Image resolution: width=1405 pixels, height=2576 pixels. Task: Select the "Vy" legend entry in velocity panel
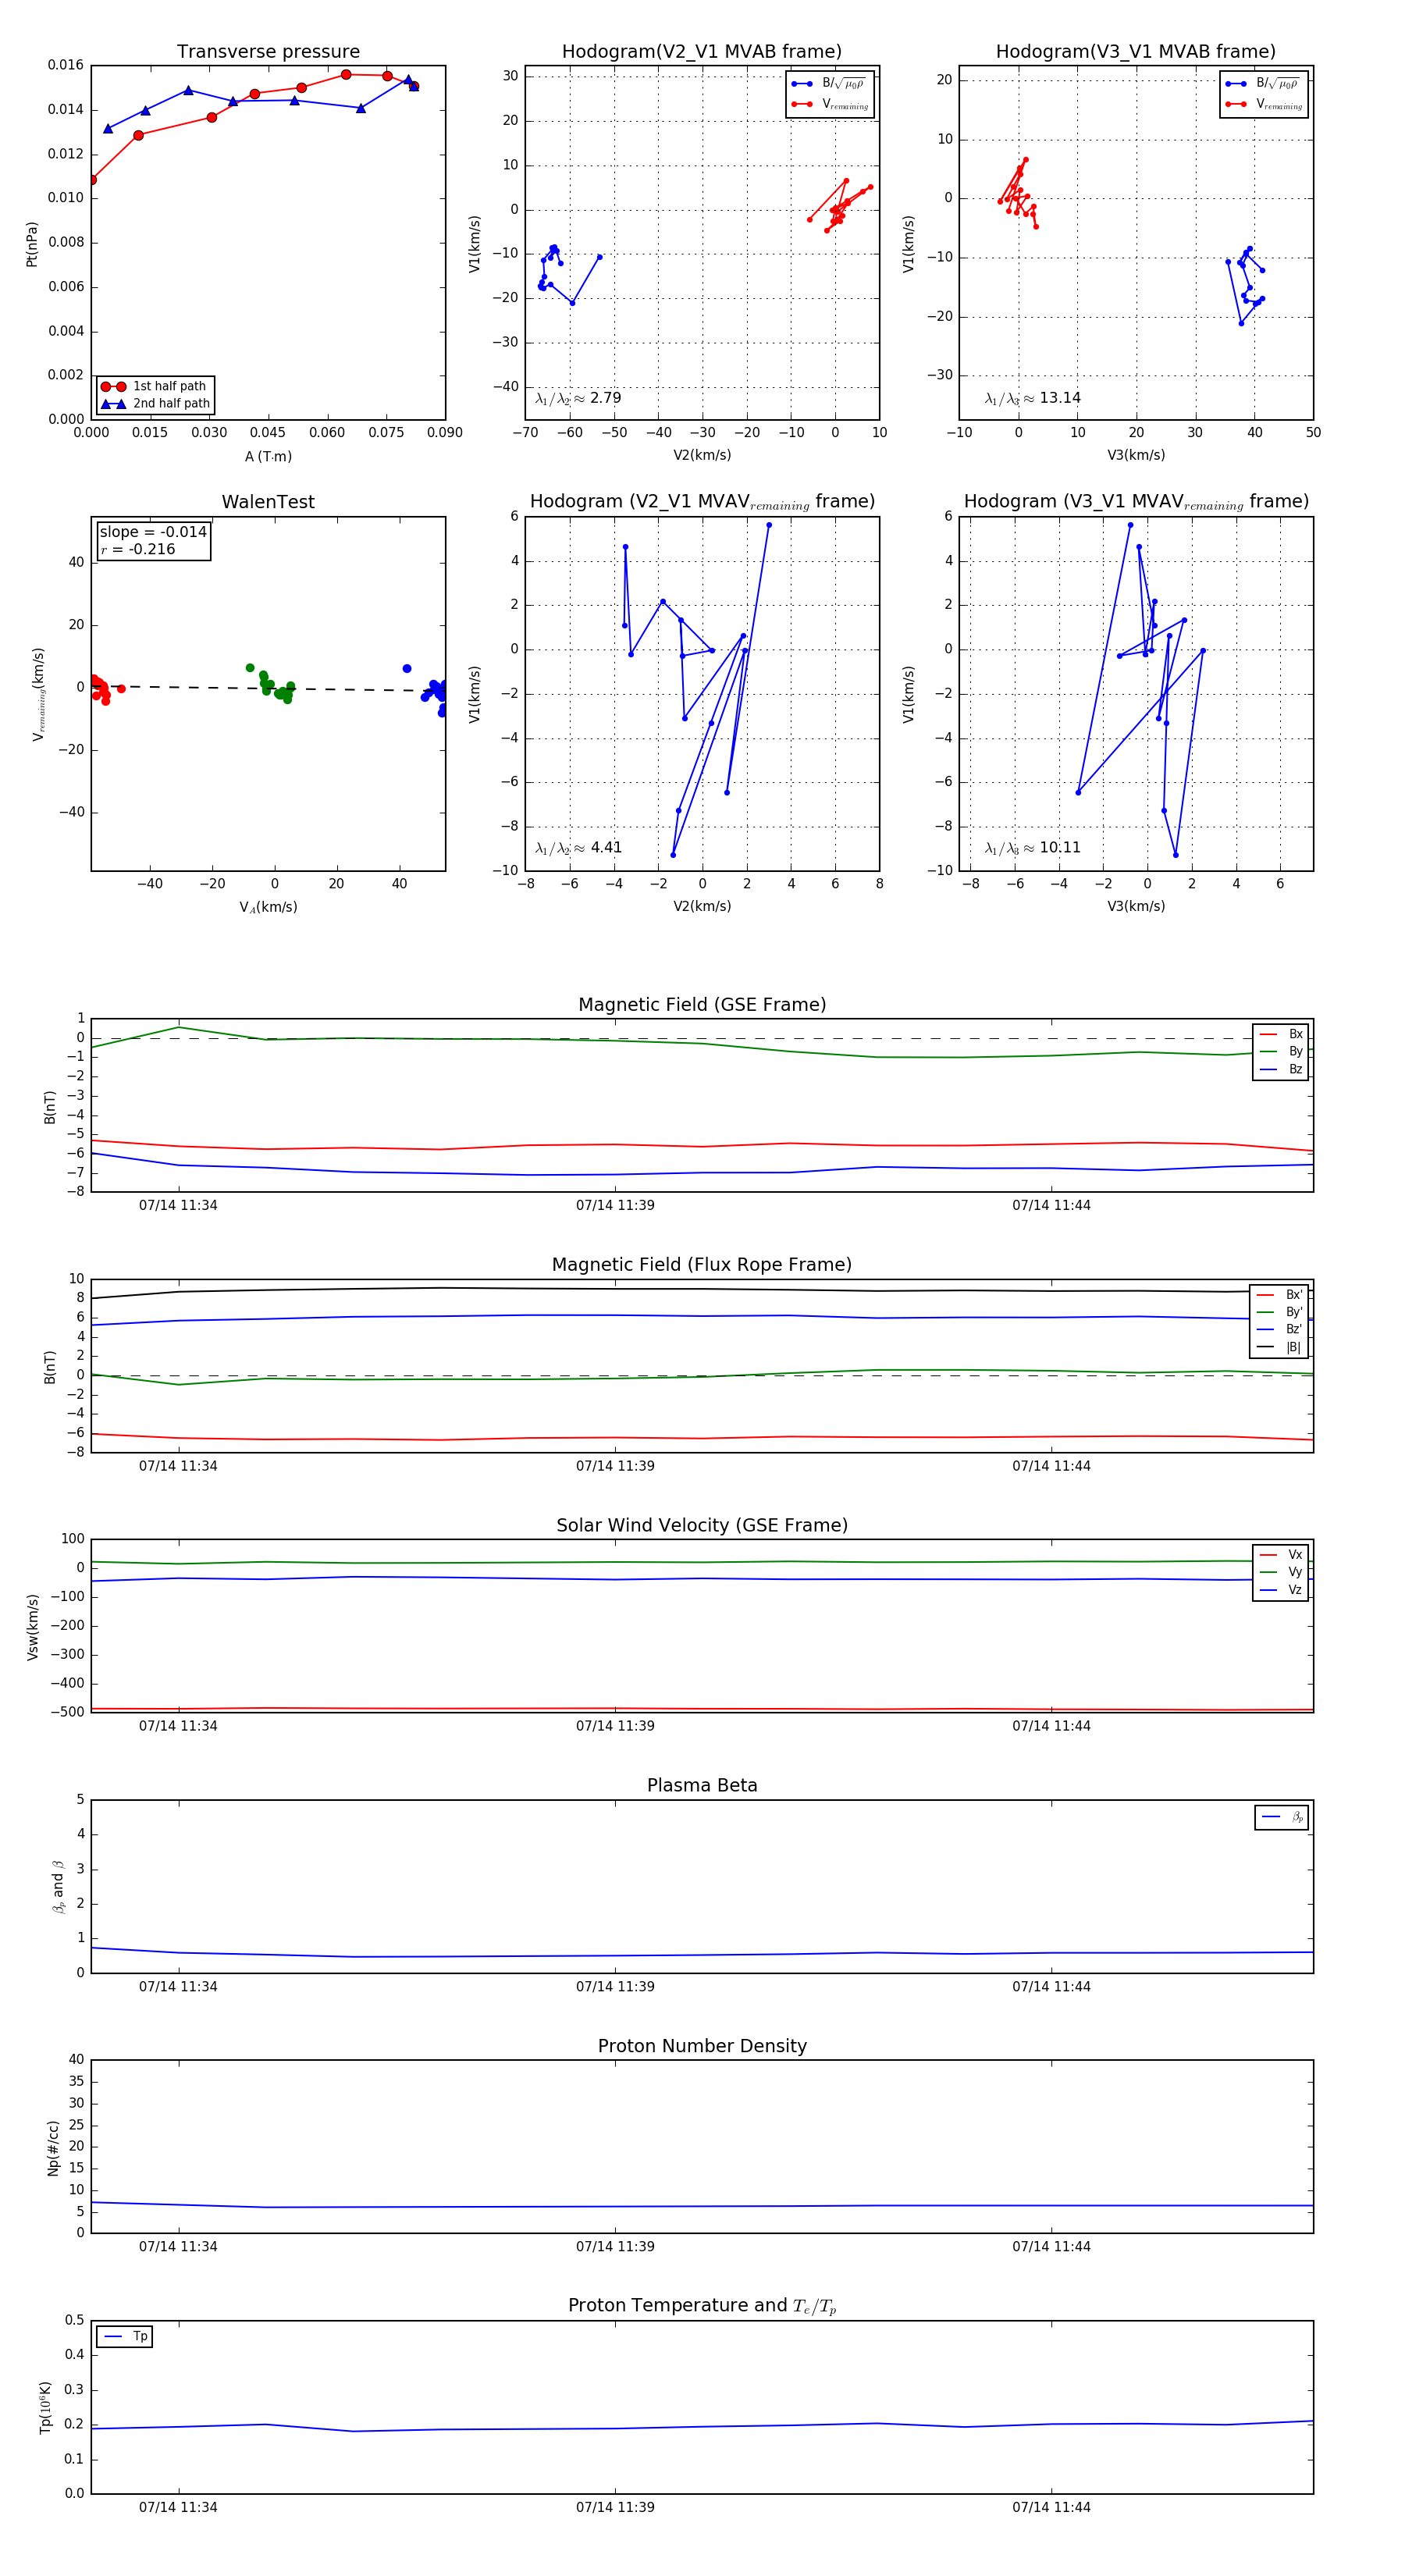coord(1281,1573)
